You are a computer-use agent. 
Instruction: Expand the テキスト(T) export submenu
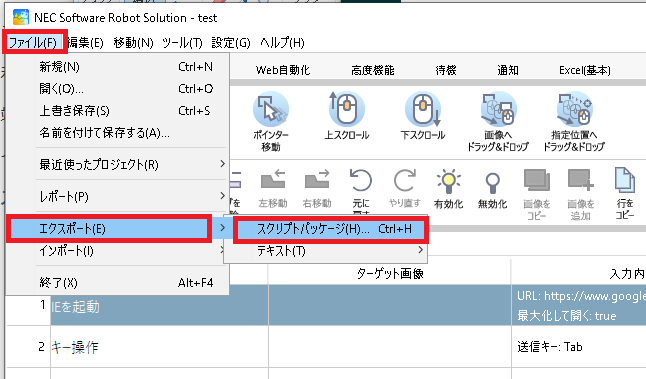pyautogui.click(x=325, y=250)
